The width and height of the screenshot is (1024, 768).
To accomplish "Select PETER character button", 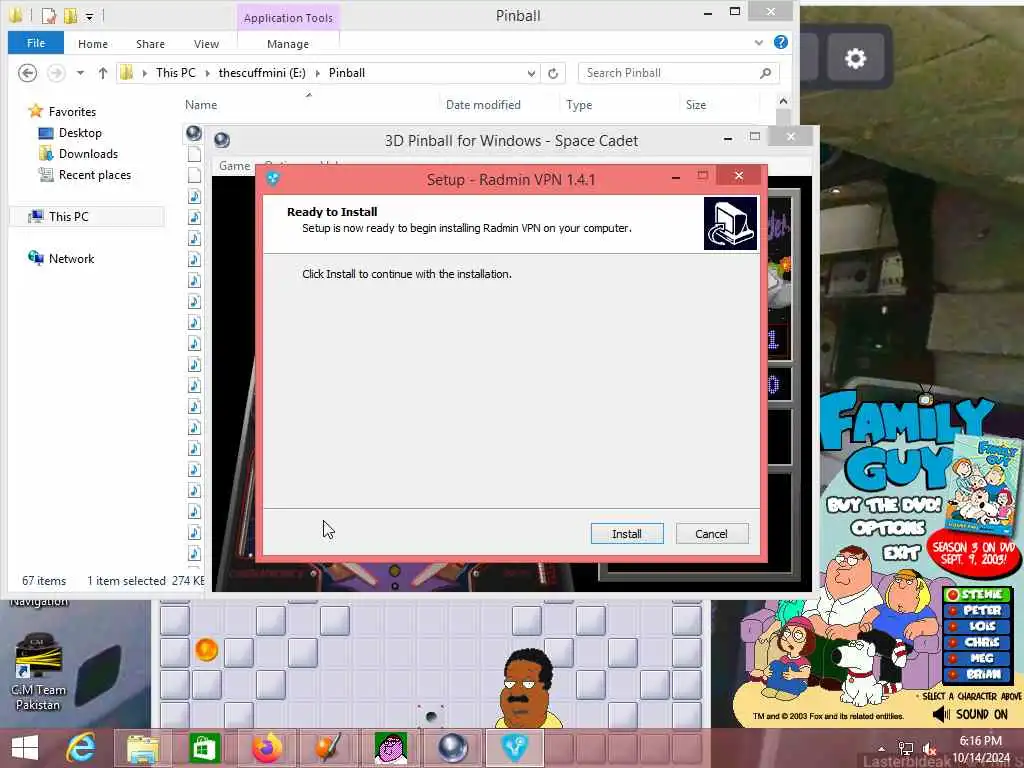I will coord(978,610).
